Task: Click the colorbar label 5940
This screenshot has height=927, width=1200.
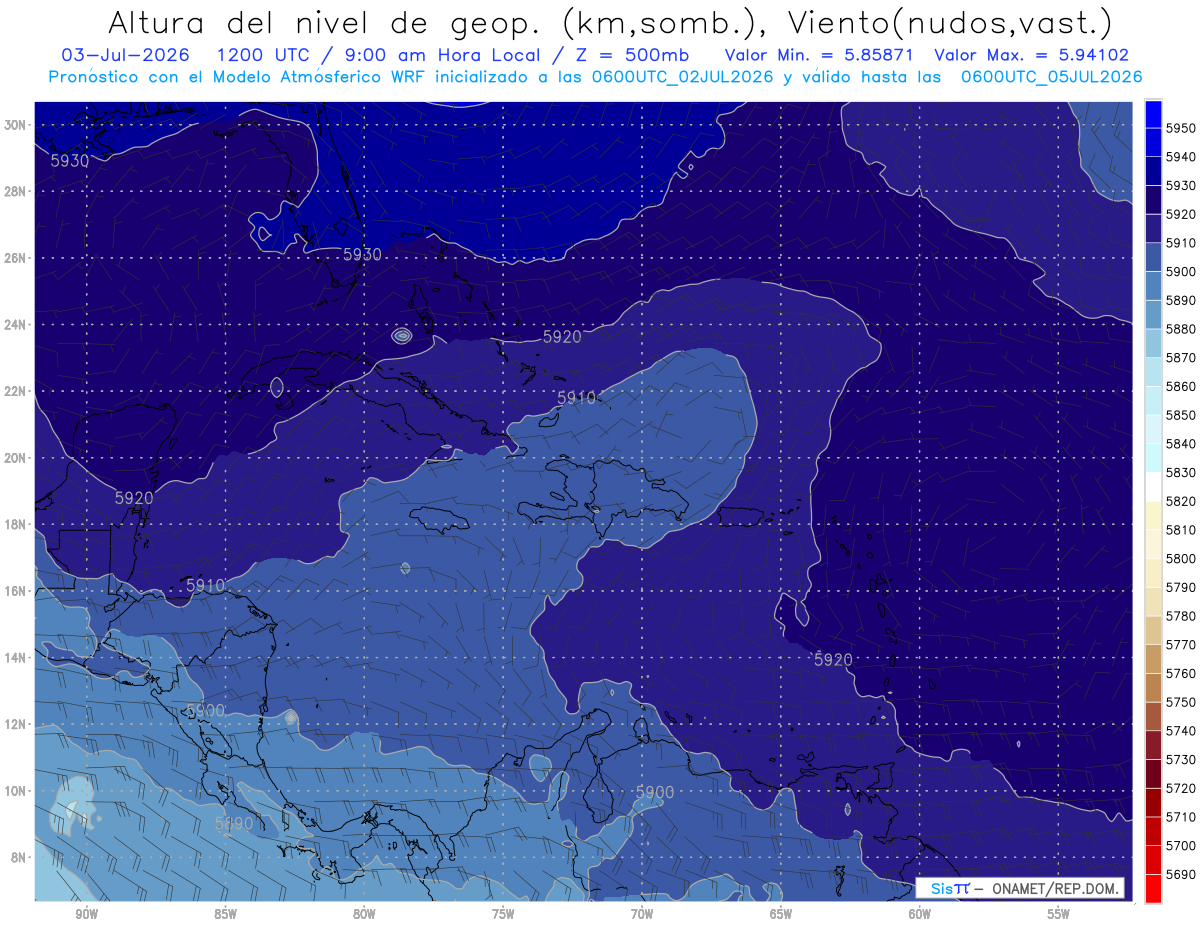Action: (1181, 157)
